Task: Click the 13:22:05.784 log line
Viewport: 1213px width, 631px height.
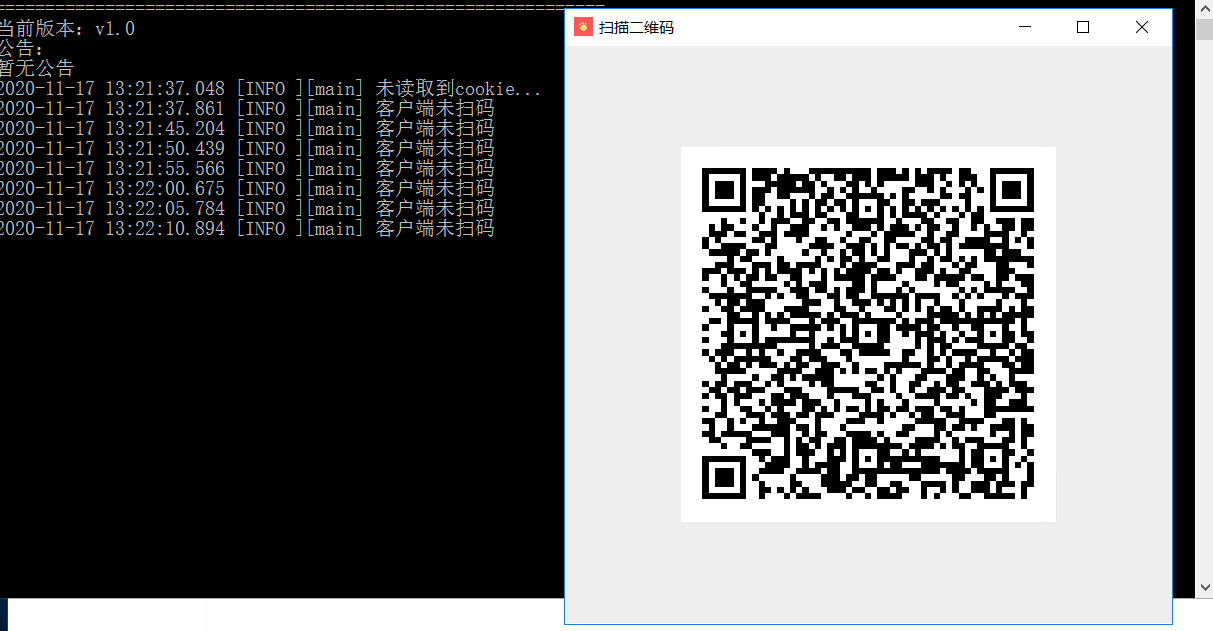Action: 247,209
